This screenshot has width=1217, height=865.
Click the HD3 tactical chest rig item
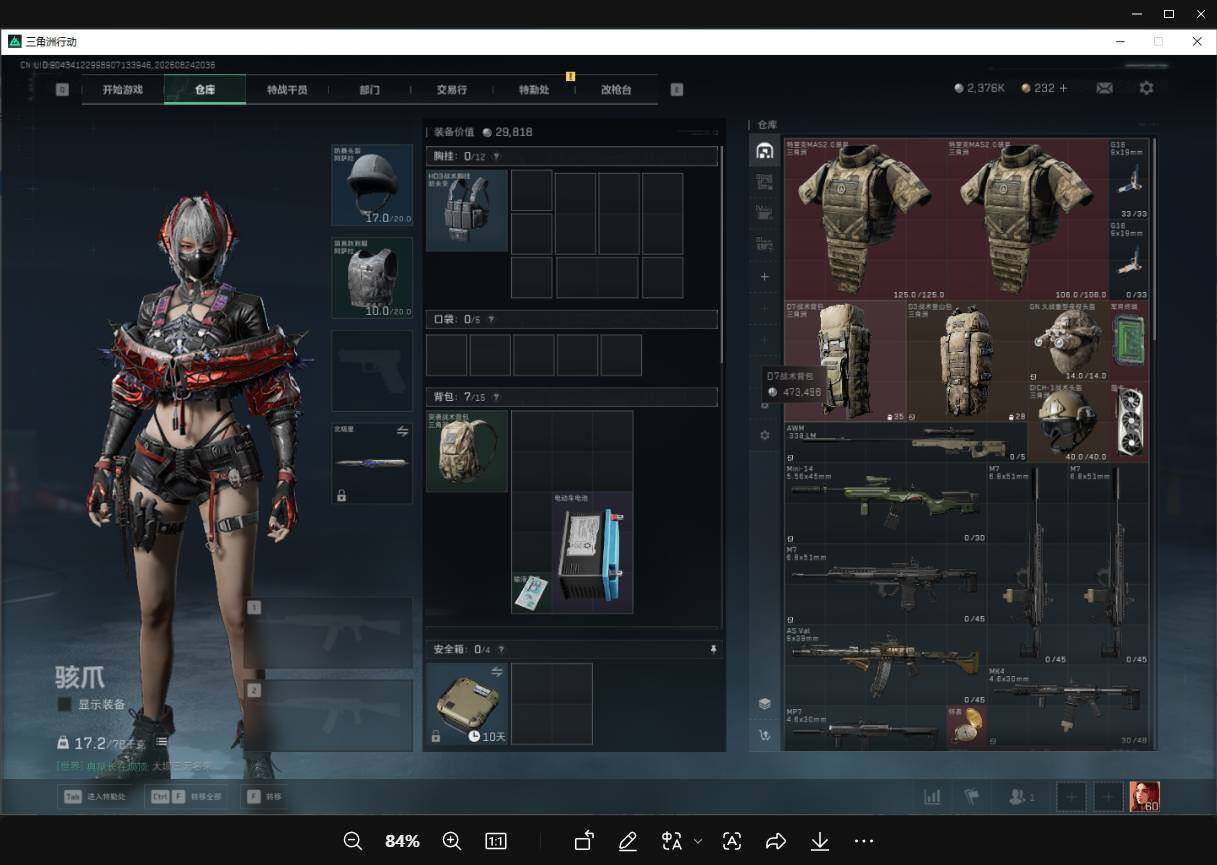(x=468, y=210)
